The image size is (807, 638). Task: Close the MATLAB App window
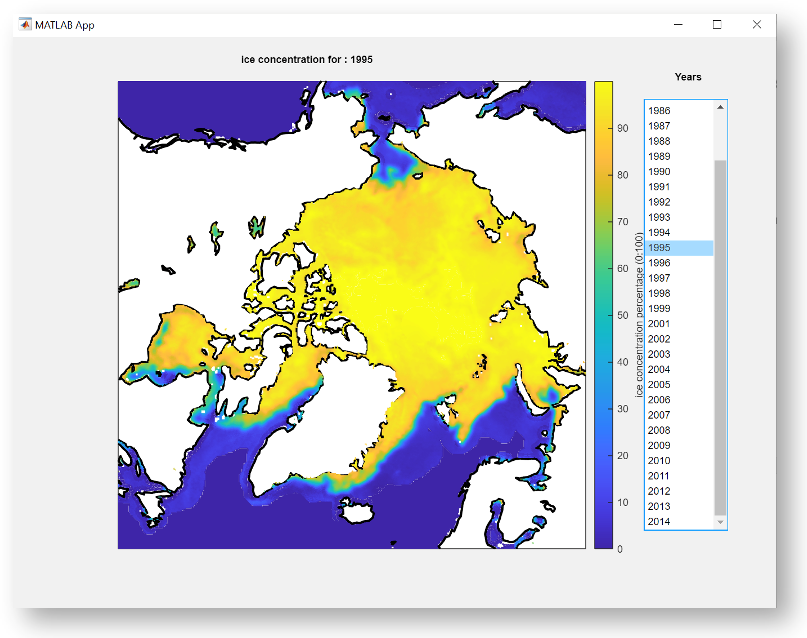756,24
